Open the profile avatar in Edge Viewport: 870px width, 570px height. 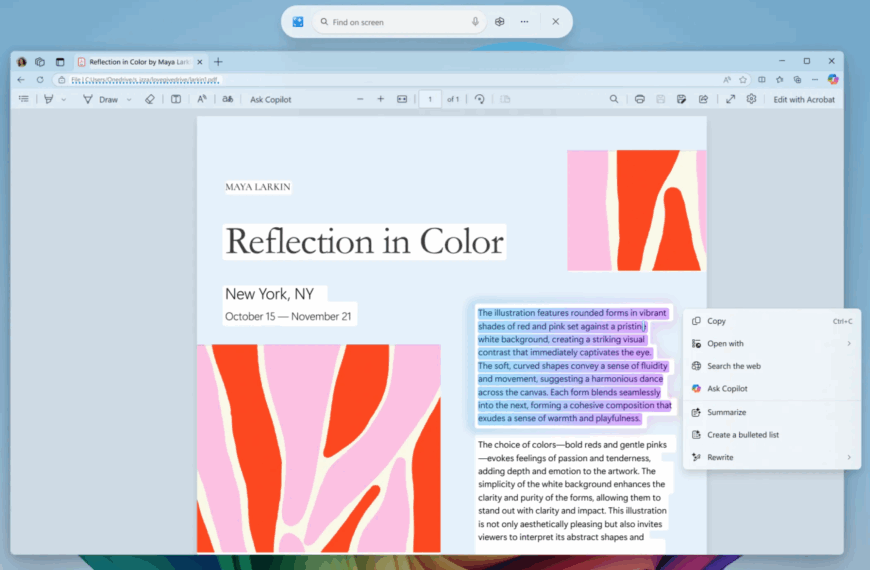[22, 62]
